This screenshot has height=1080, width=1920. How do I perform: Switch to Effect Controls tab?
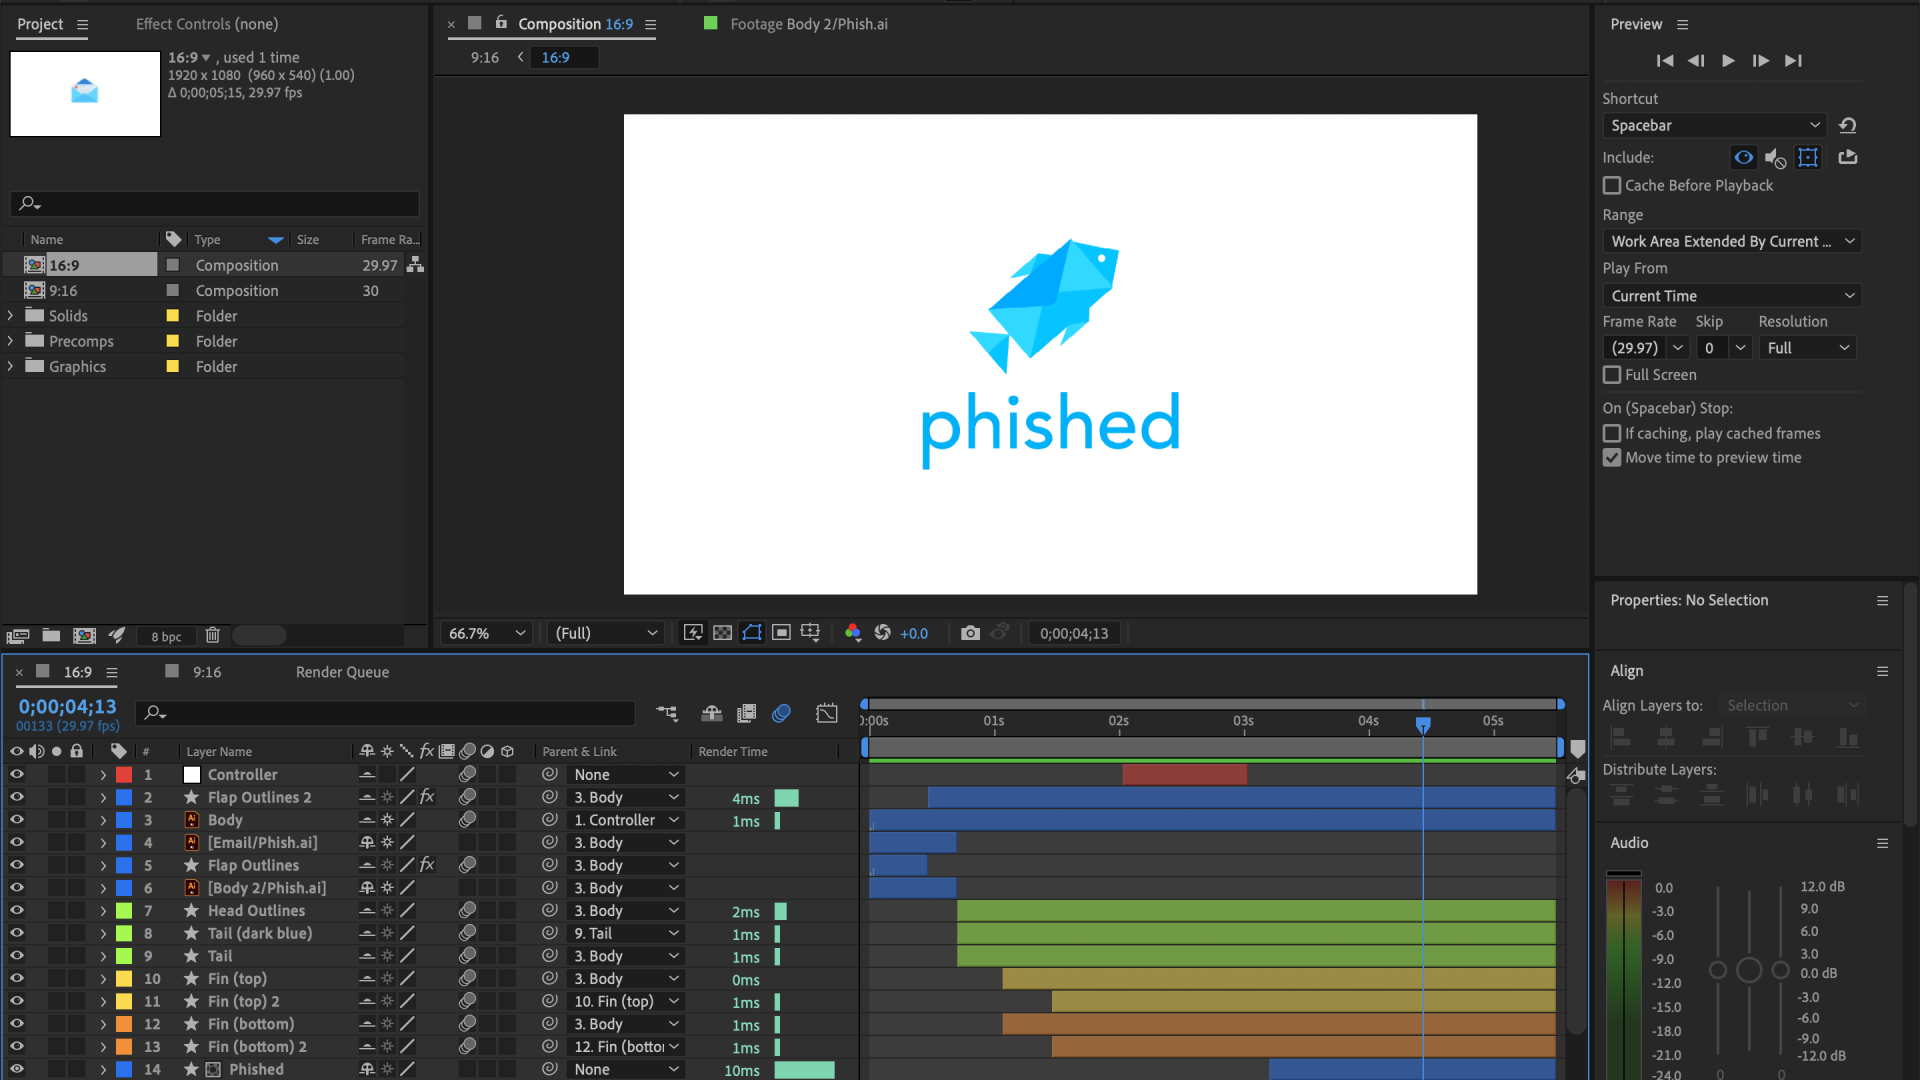pos(207,24)
